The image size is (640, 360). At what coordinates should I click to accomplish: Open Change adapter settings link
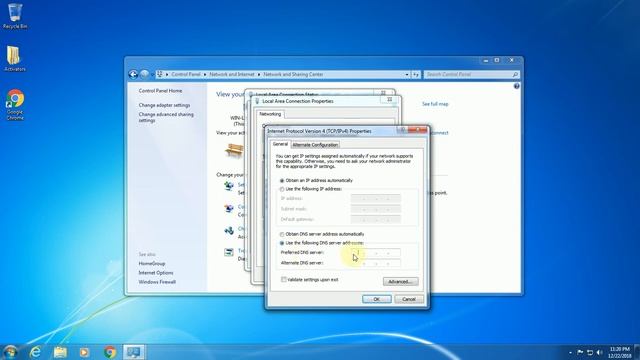(x=164, y=105)
